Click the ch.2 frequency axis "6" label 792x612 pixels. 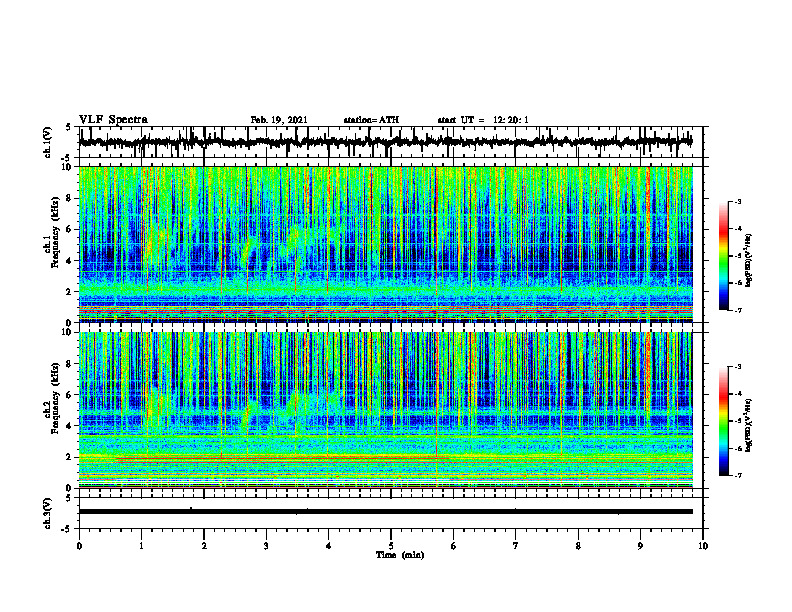point(70,395)
